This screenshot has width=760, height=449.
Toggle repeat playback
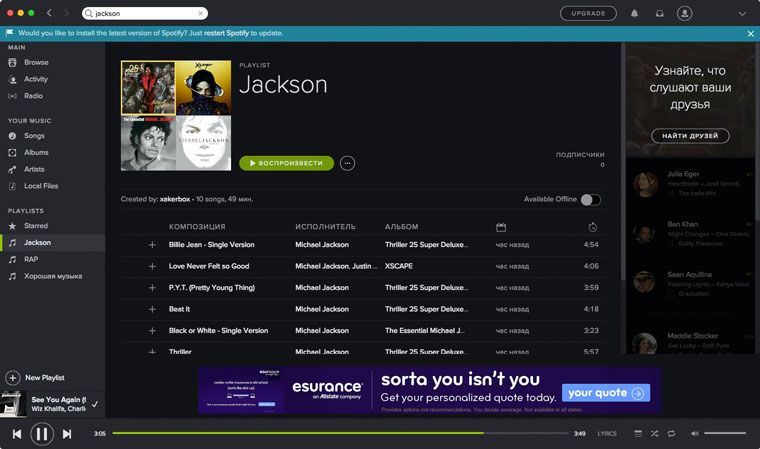(671, 433)
